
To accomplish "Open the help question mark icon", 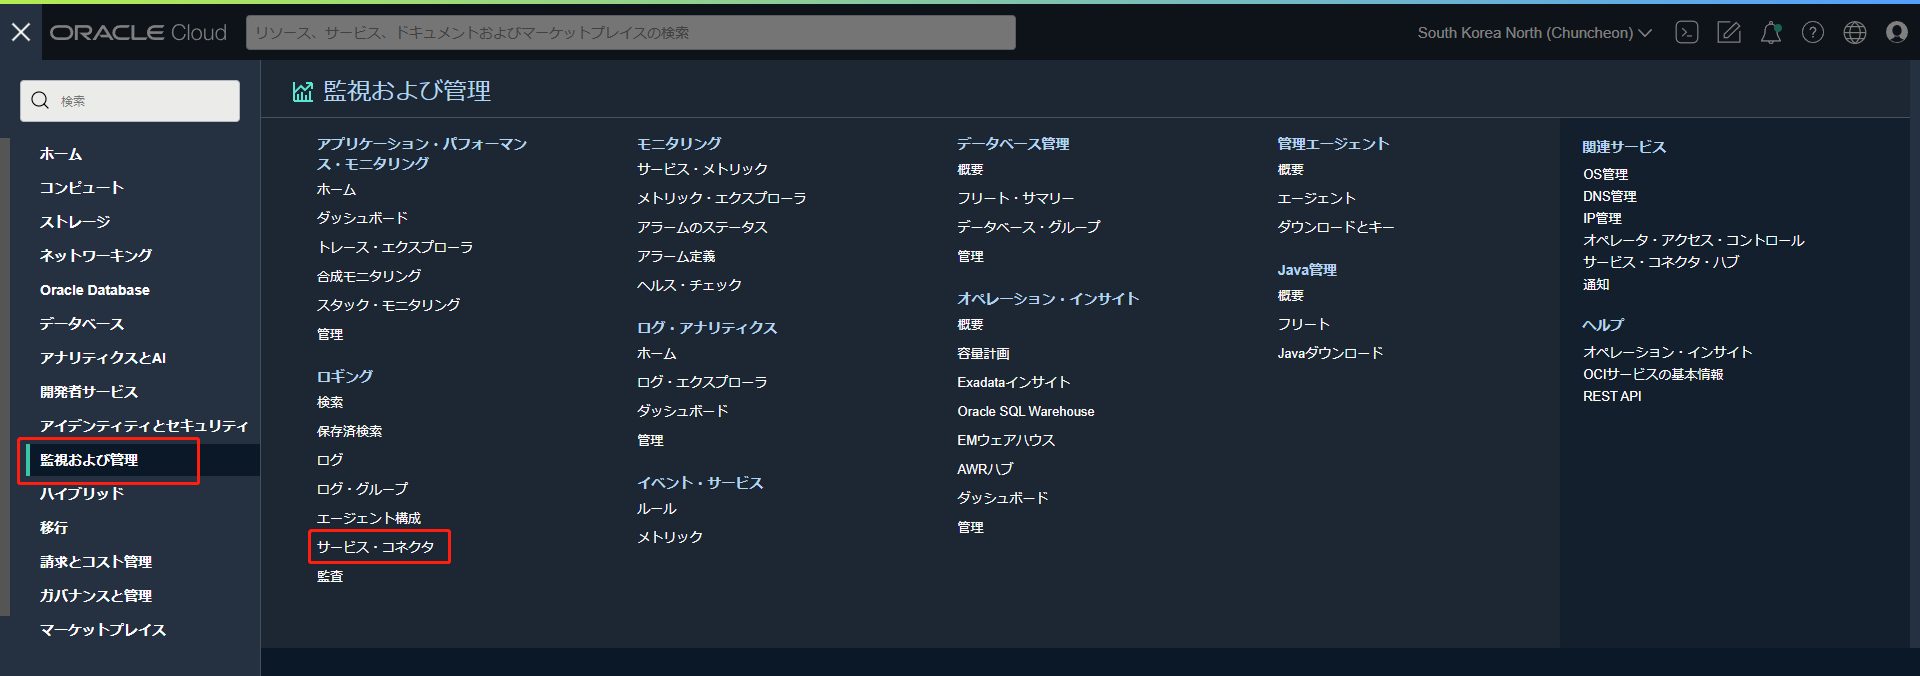I will (1813, 33).
